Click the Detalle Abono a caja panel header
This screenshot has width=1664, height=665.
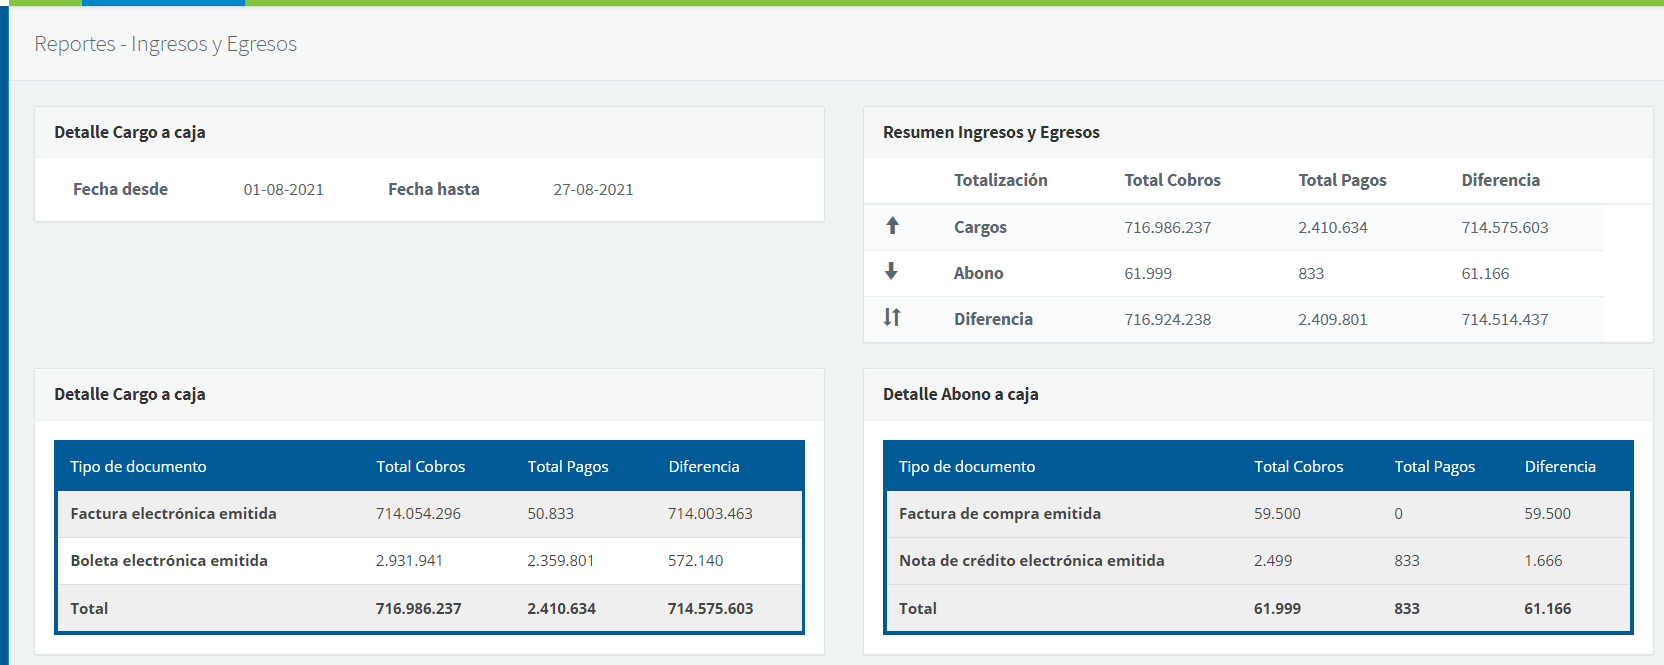(x=960, y=395)
